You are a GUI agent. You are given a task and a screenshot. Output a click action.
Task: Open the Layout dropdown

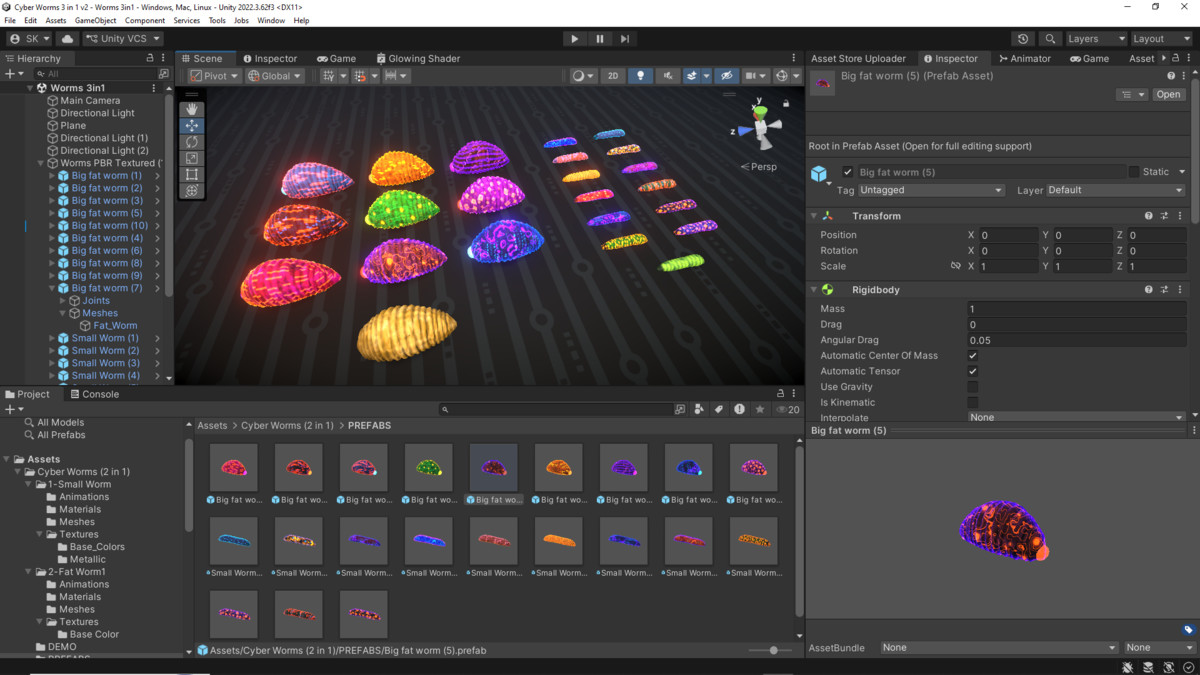1161,39
